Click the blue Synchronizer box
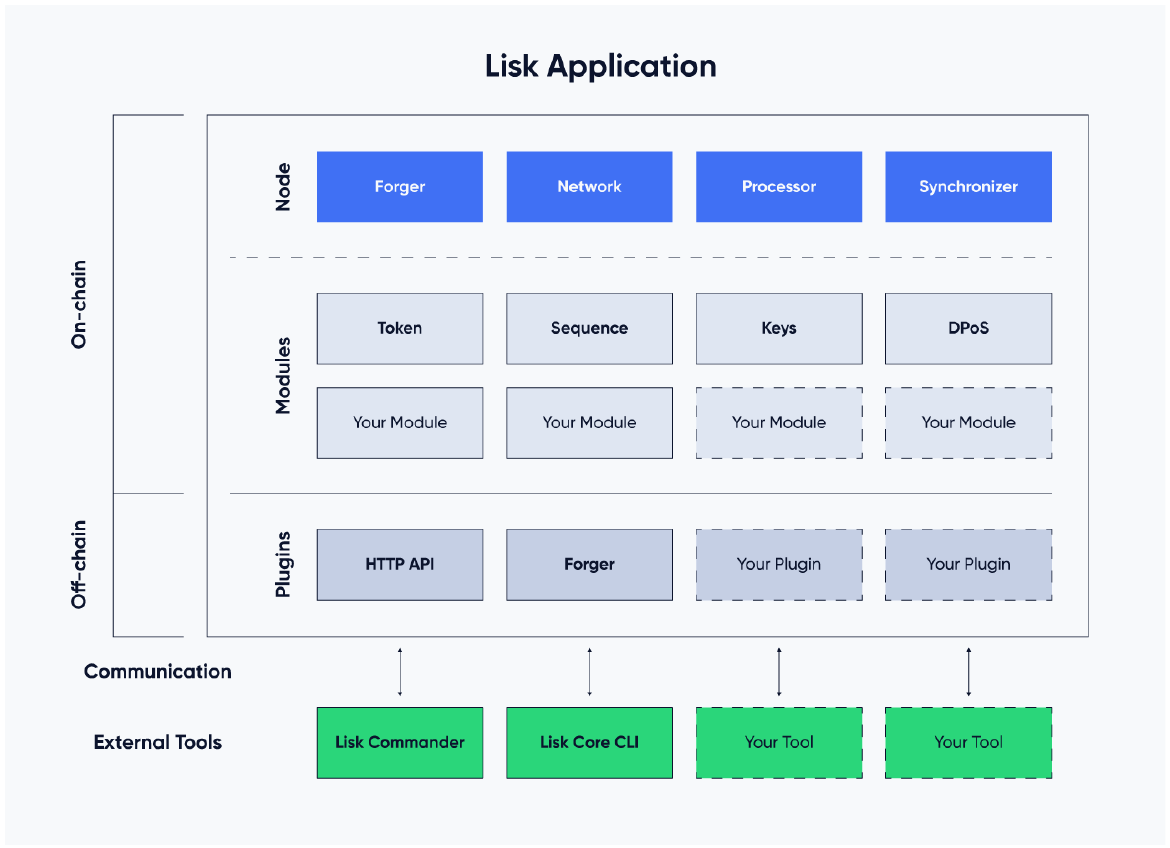 pyautogui.click(x=969, y=187)
